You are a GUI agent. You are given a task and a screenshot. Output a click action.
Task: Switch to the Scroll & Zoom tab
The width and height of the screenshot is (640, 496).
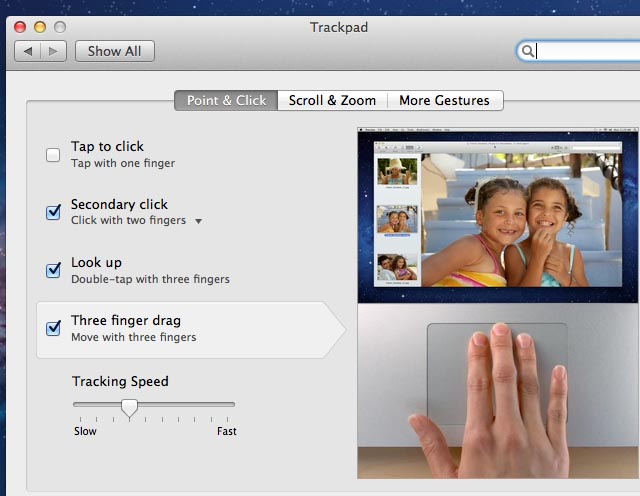point(332,100)
